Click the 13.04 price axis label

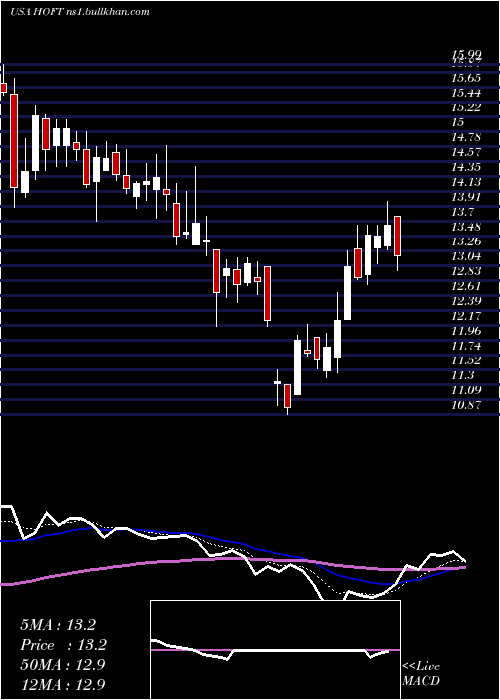pyautogui.click(x=466, y=256)
